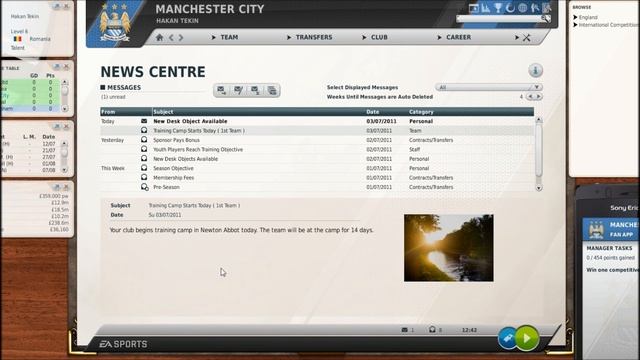The height and width of the screenshot is (360, 640).
Task: Click read icon beside Sponsor Pays Bonus
Action: [144, 140]
